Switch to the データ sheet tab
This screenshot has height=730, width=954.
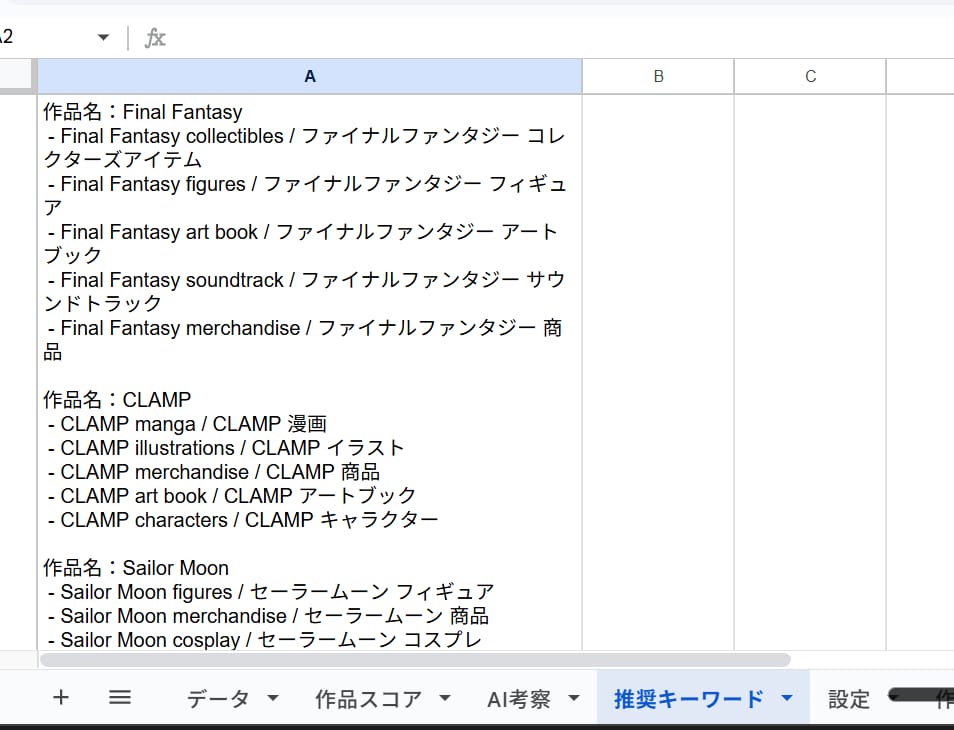218,698
